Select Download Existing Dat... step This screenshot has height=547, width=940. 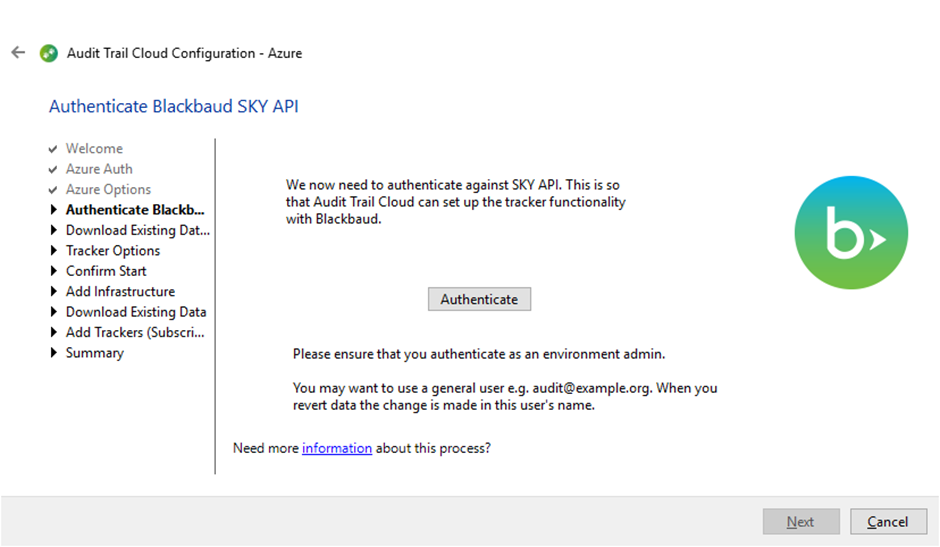pyautogui.click(x=138, y=230)
